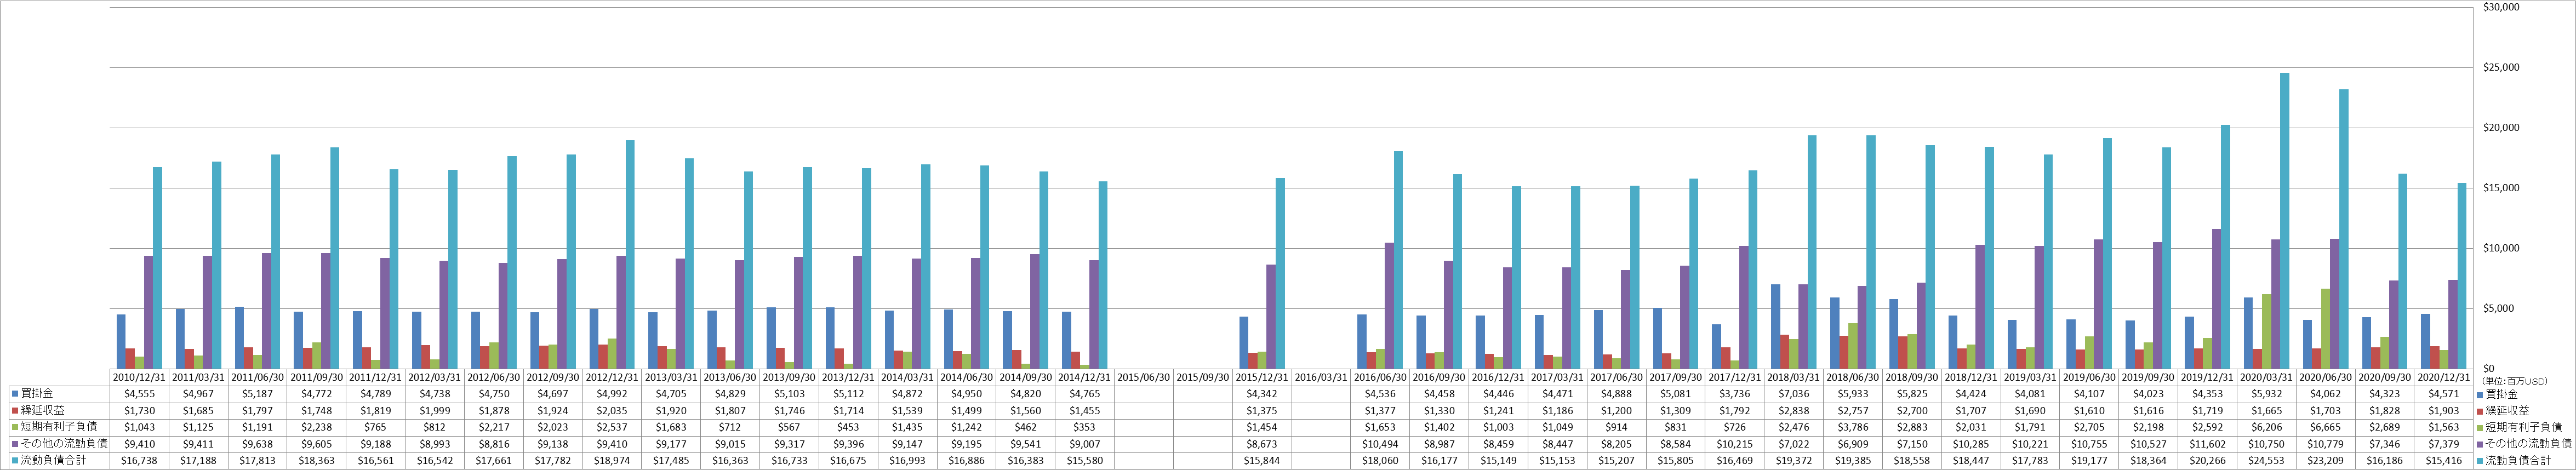Select the 2011/09/30 date column header
Screen dimensions: 2576x470
316,378
